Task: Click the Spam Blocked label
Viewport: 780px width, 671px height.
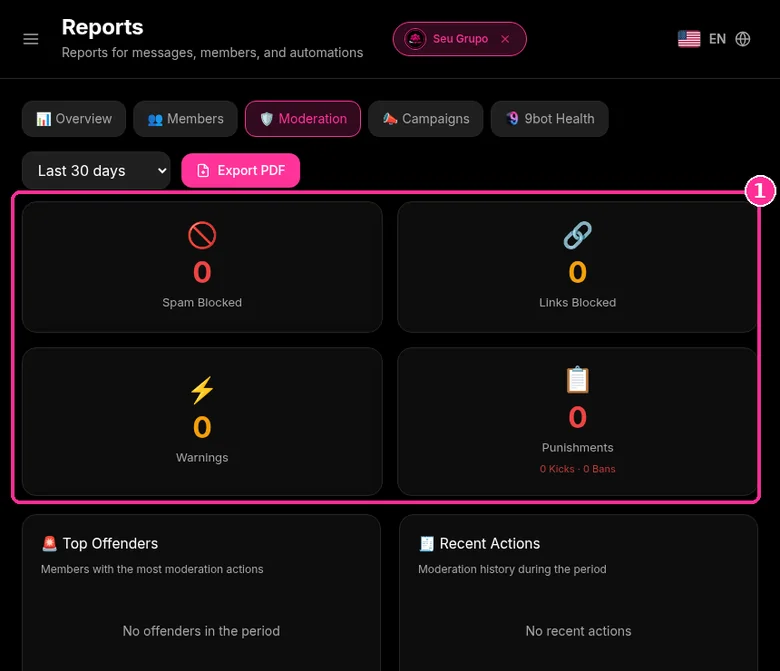Action: click(x=202, y=302)
